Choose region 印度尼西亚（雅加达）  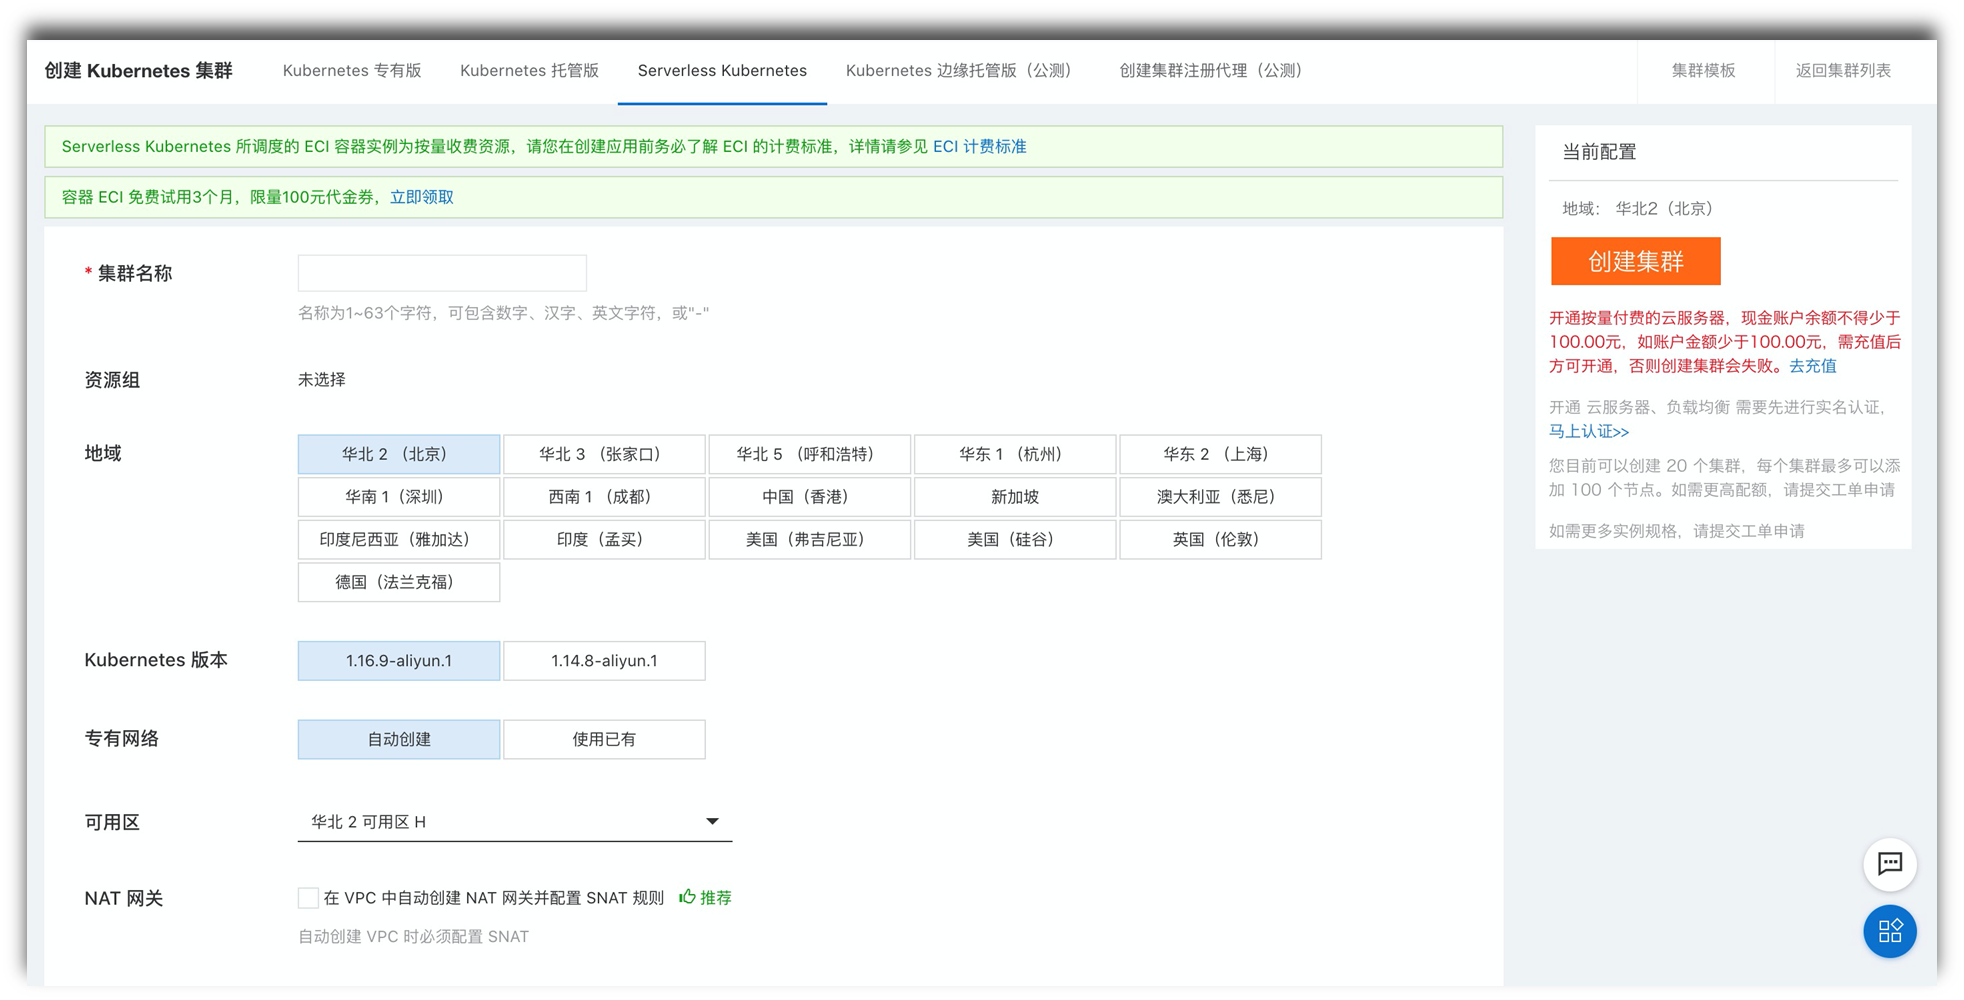[399, 540]
